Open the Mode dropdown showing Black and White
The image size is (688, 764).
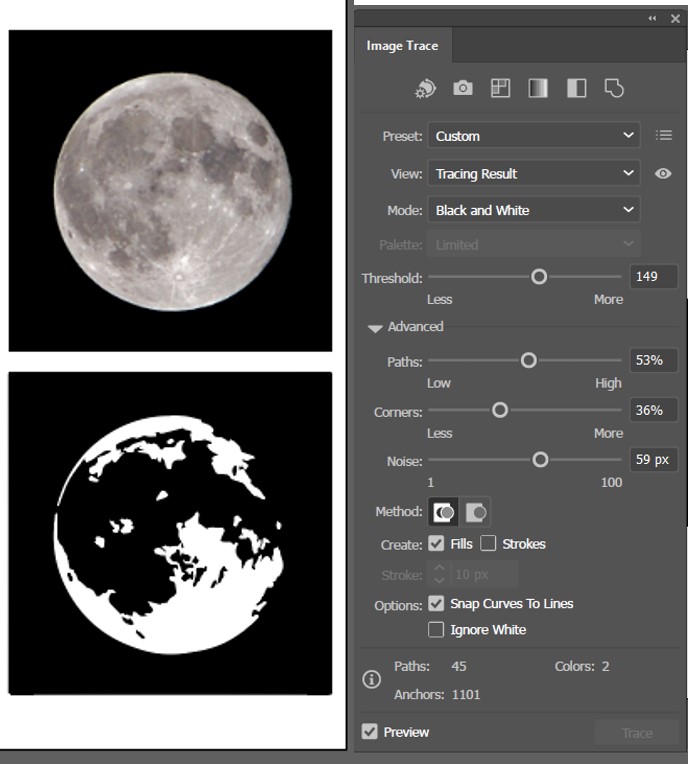click(534, 210)
